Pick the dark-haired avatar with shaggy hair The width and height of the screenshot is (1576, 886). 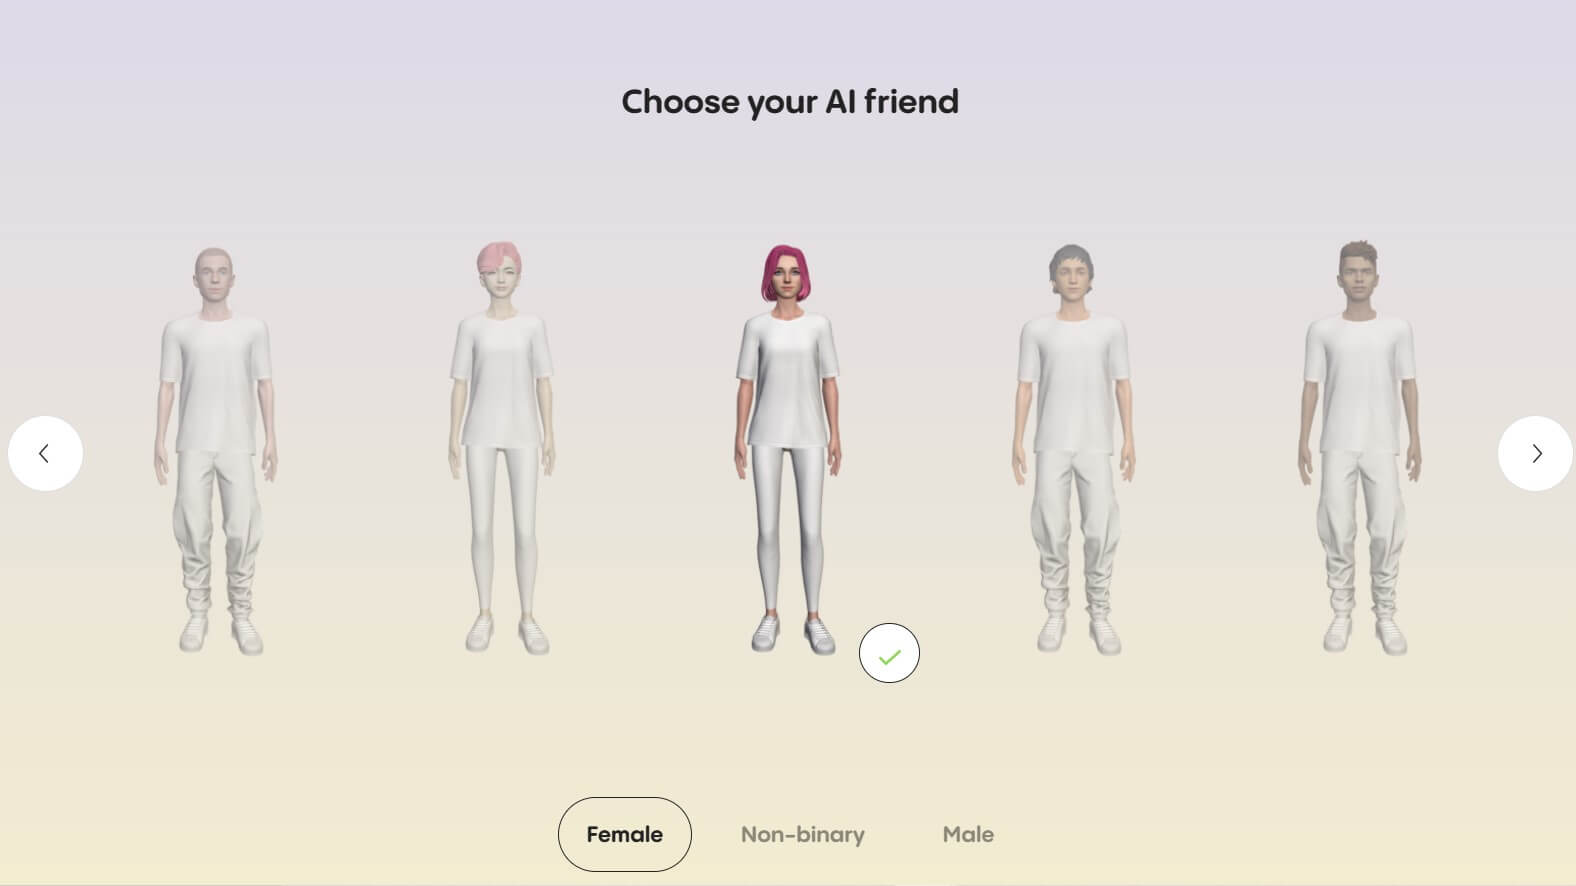(1073, 449)
